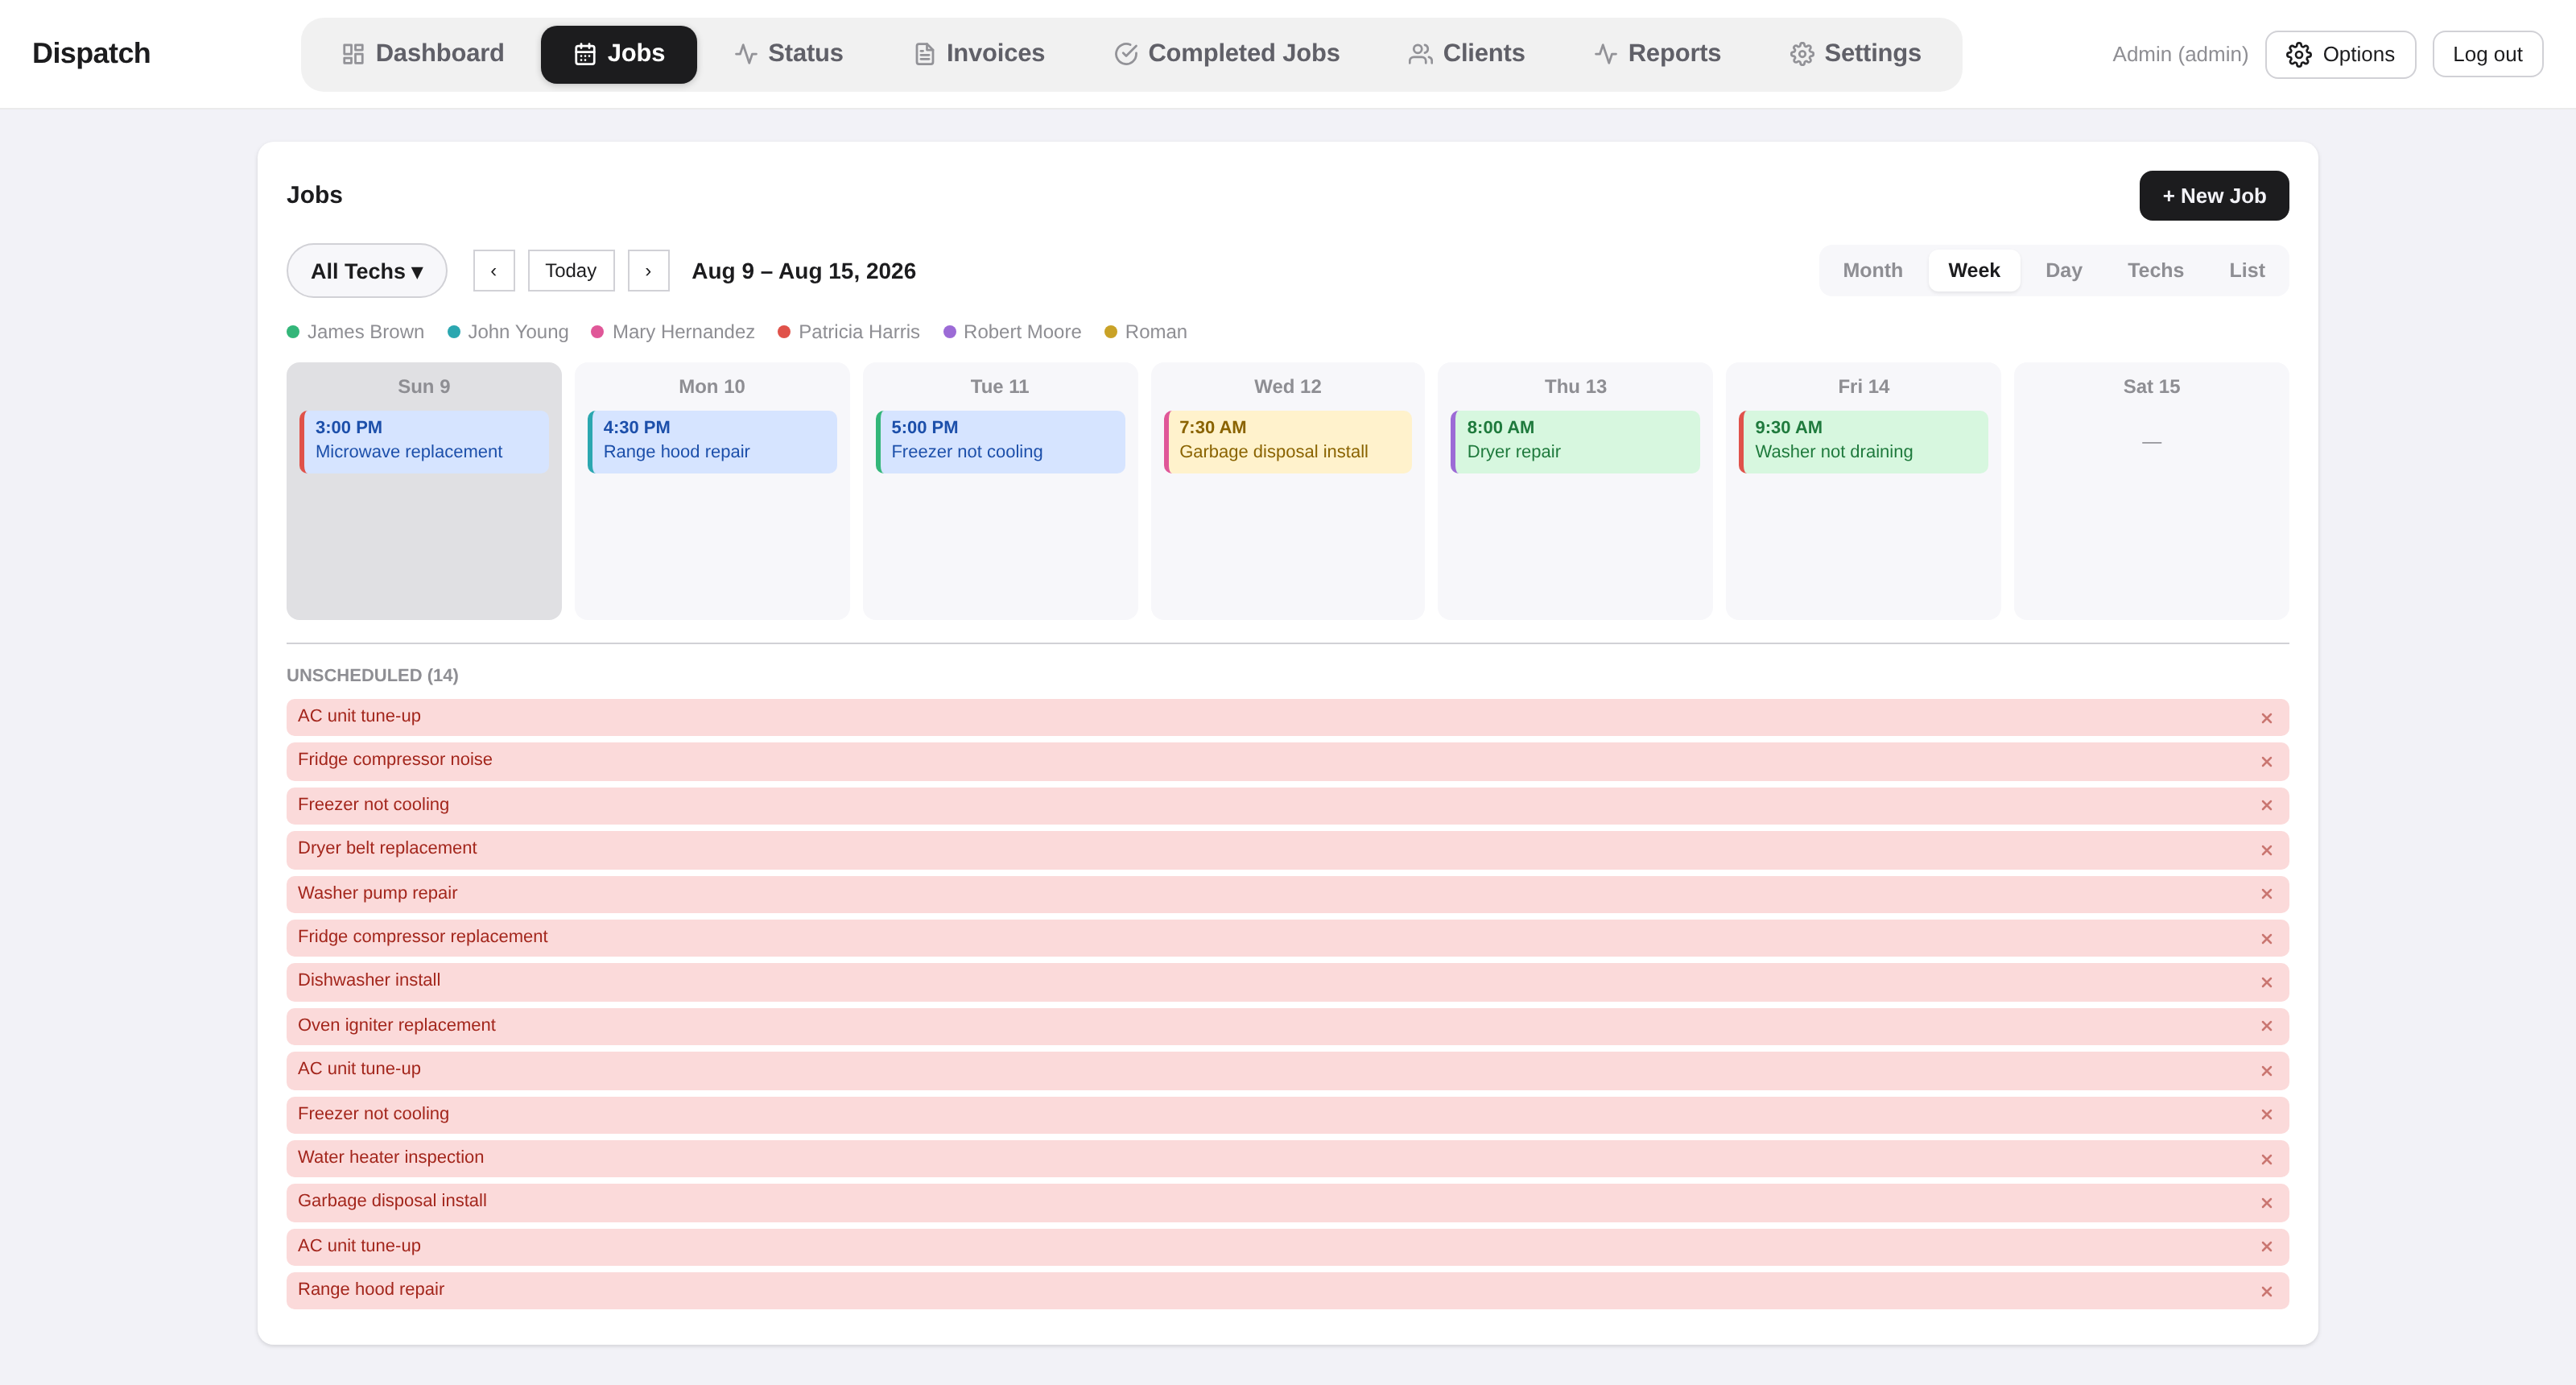Click the Dispatch logo title
The width and height of the screenshot is (2576, 1385).
point(91,53)
